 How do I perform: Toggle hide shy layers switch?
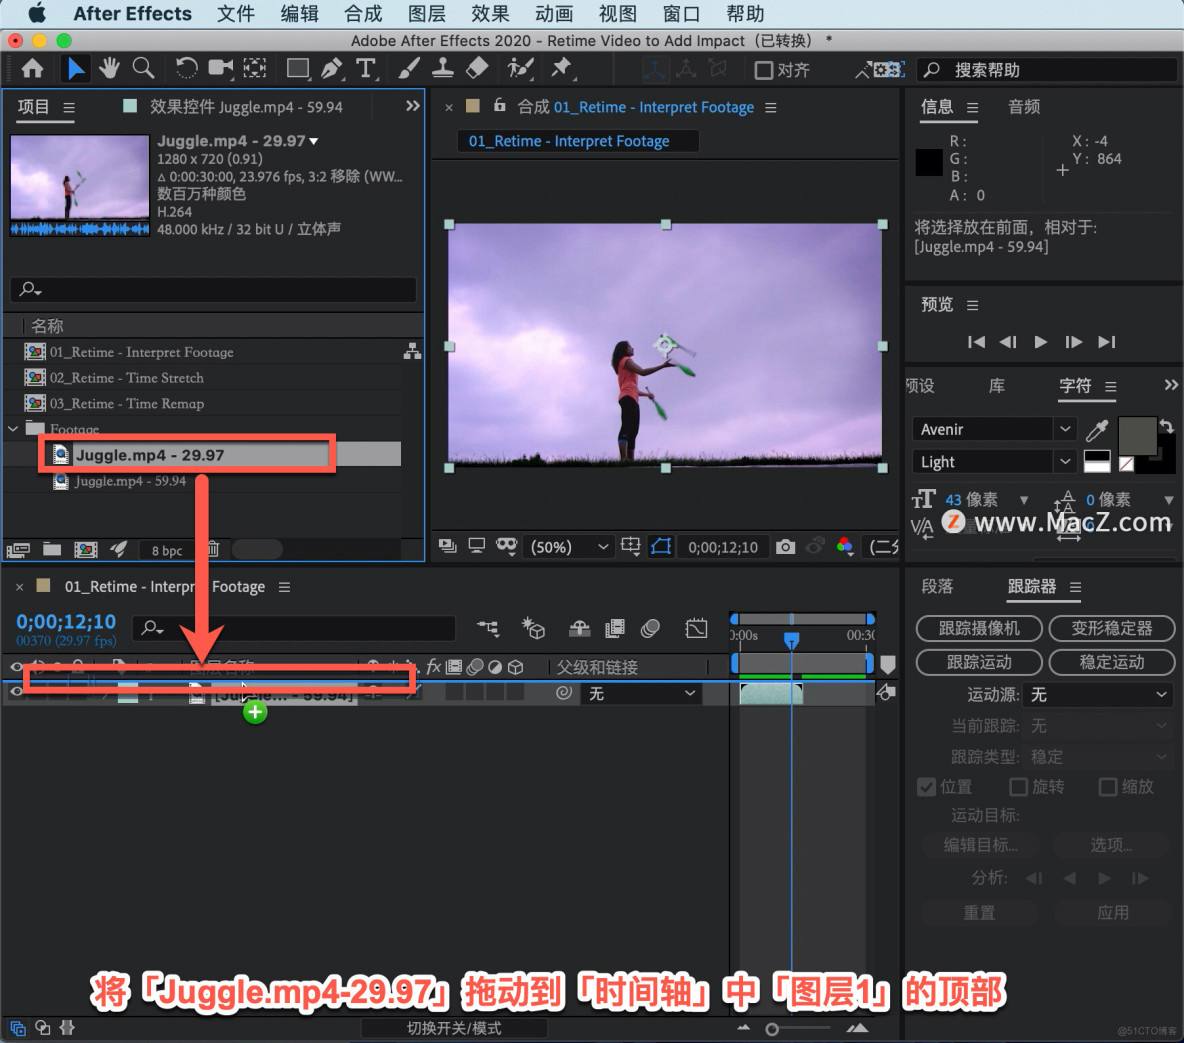point(579,628)
